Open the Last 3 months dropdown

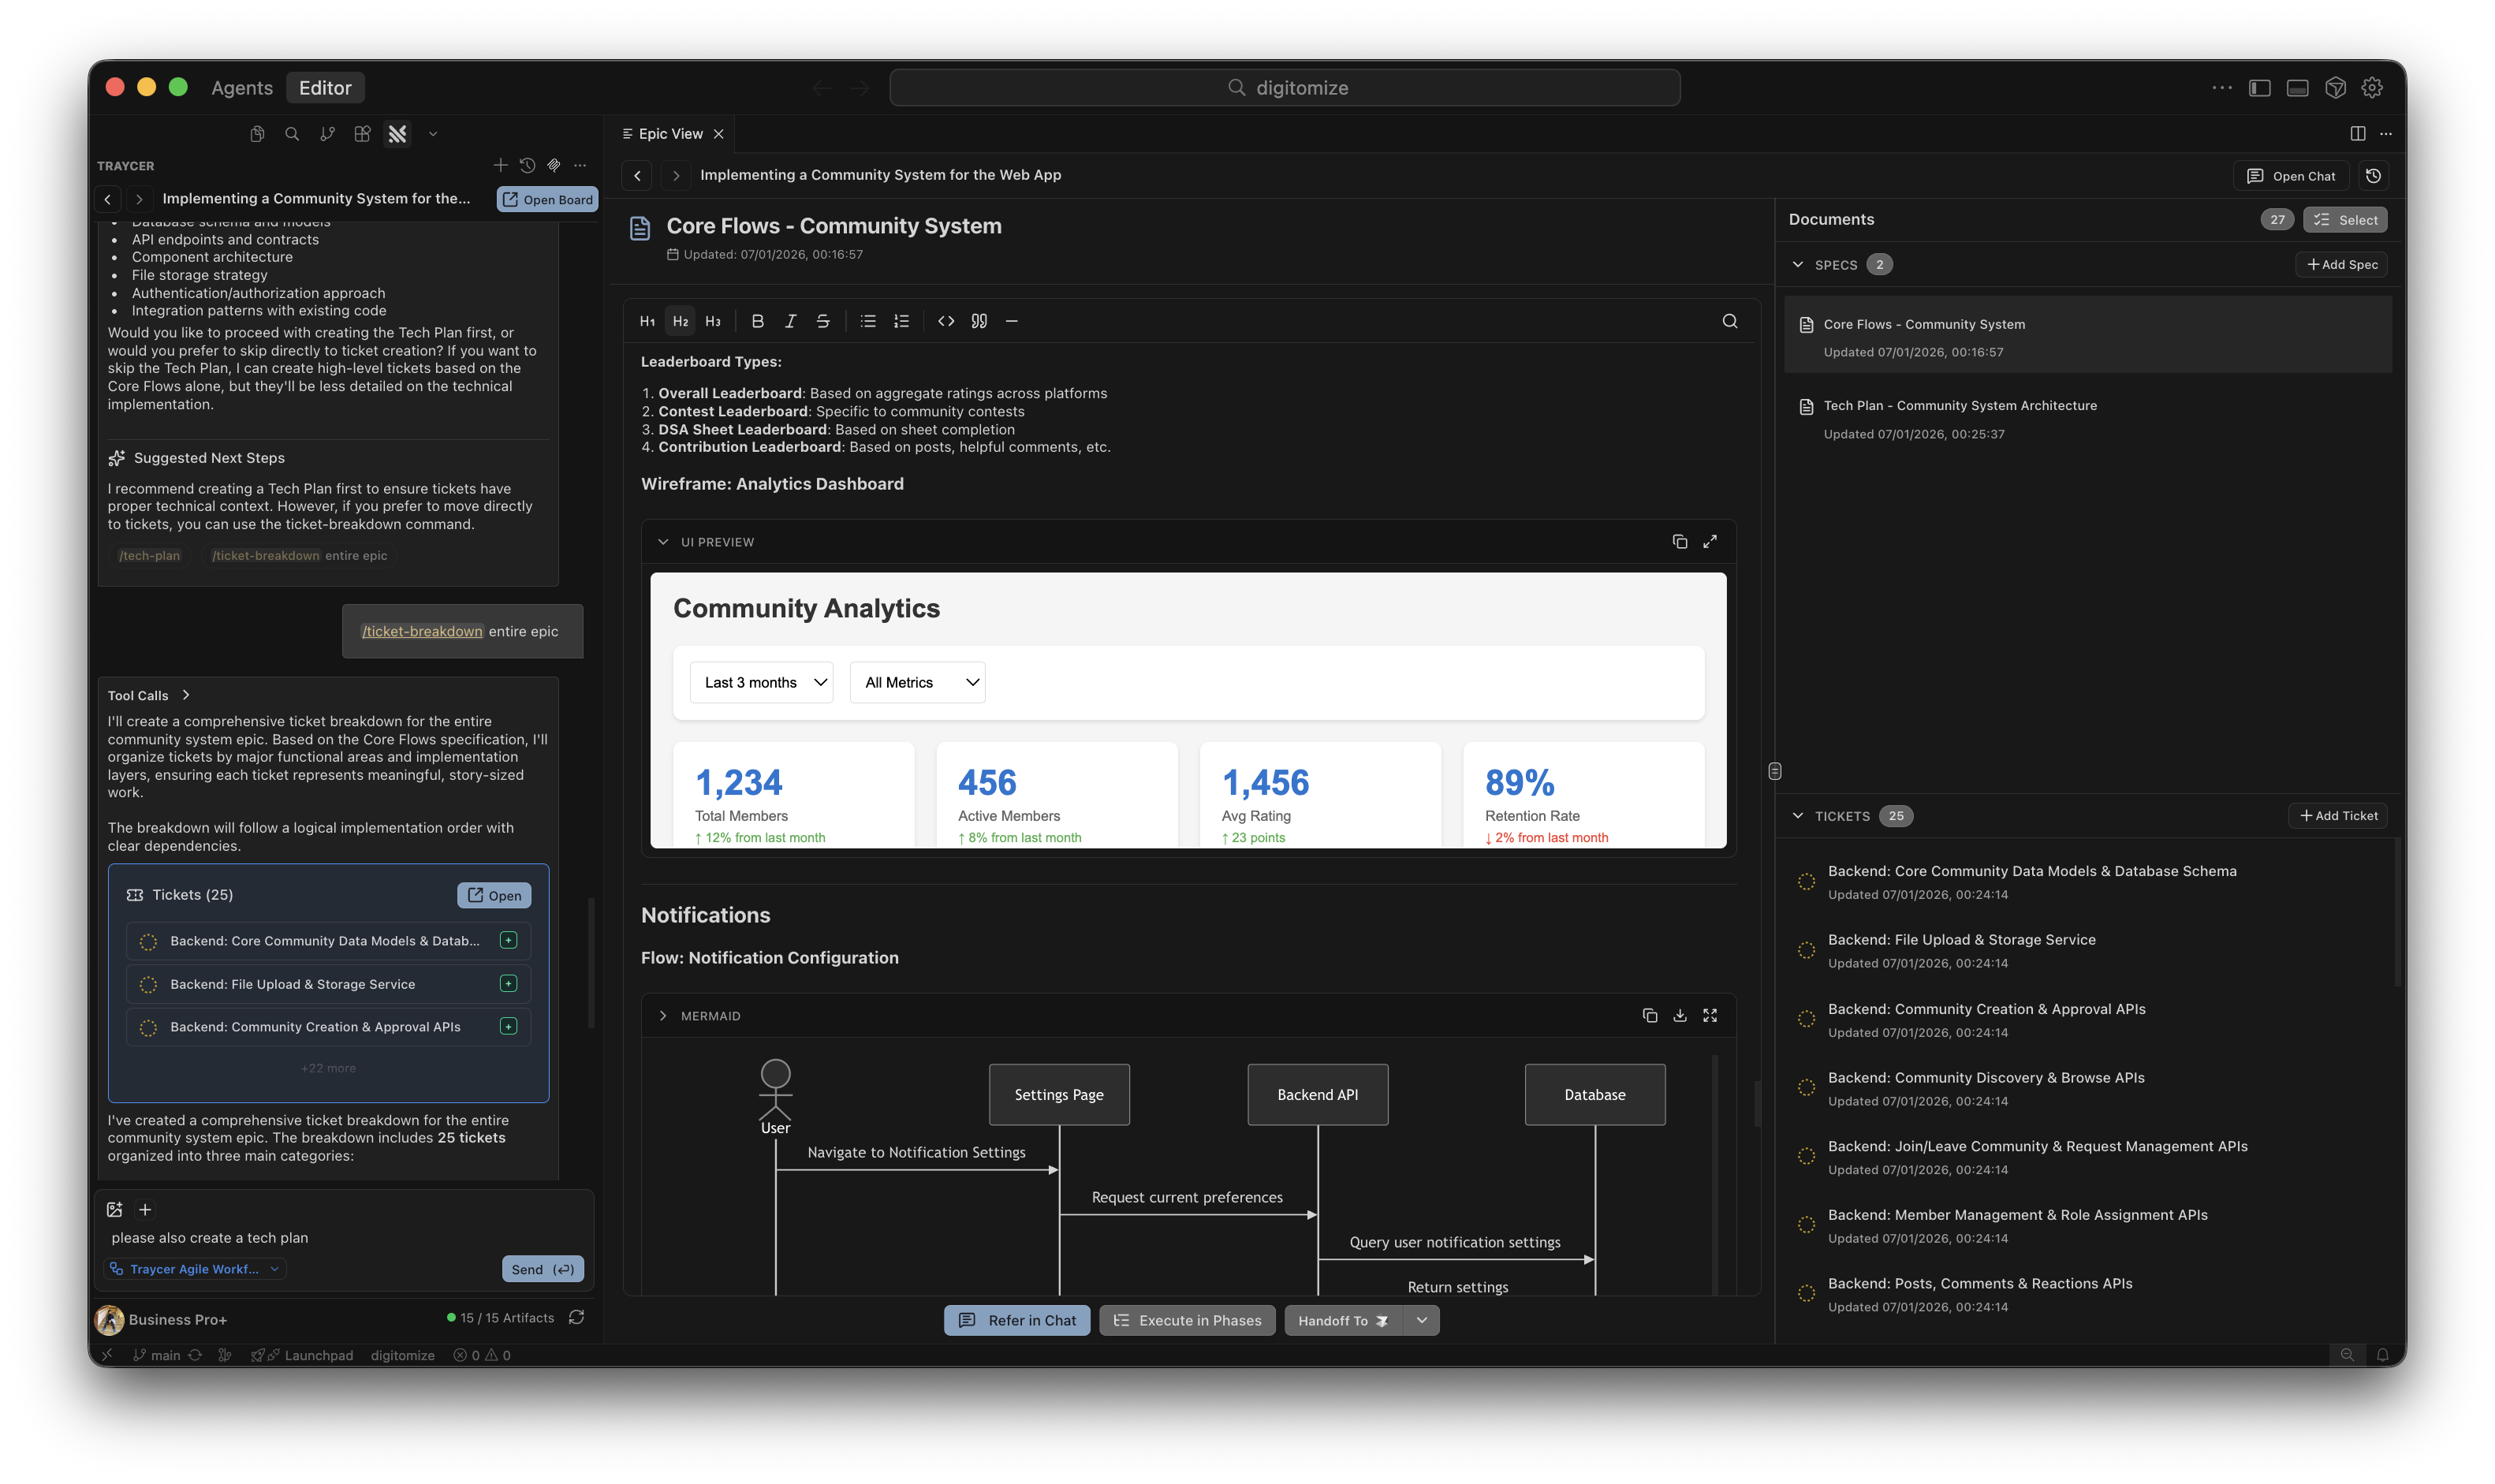(x=761, y=682)
